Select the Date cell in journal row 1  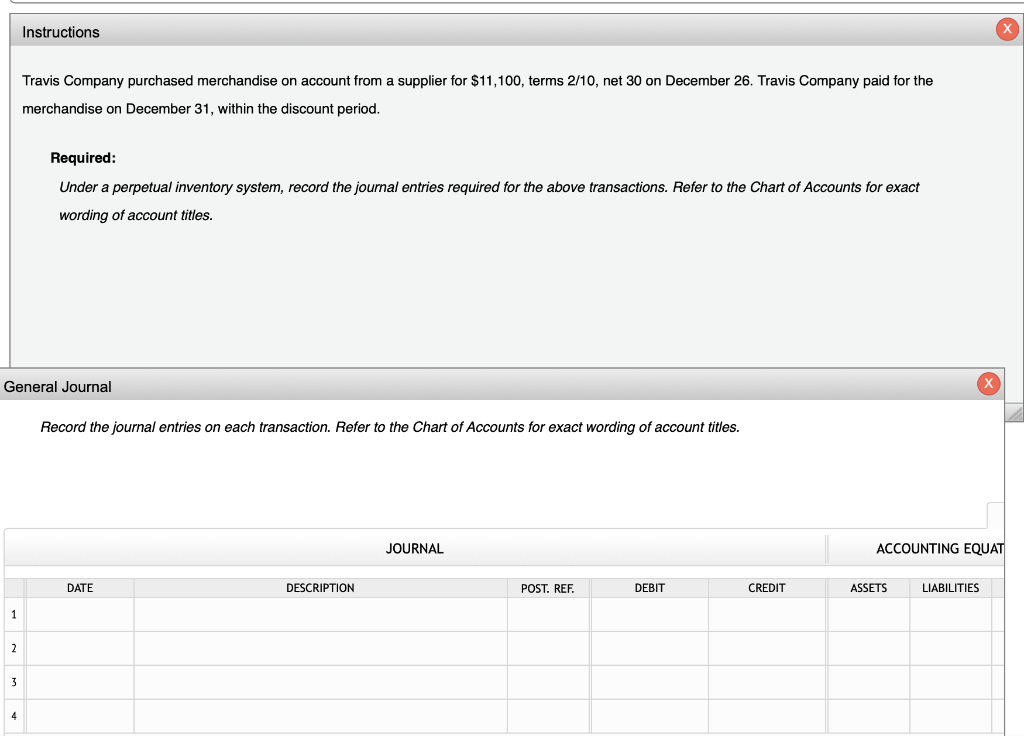point(79,614)
